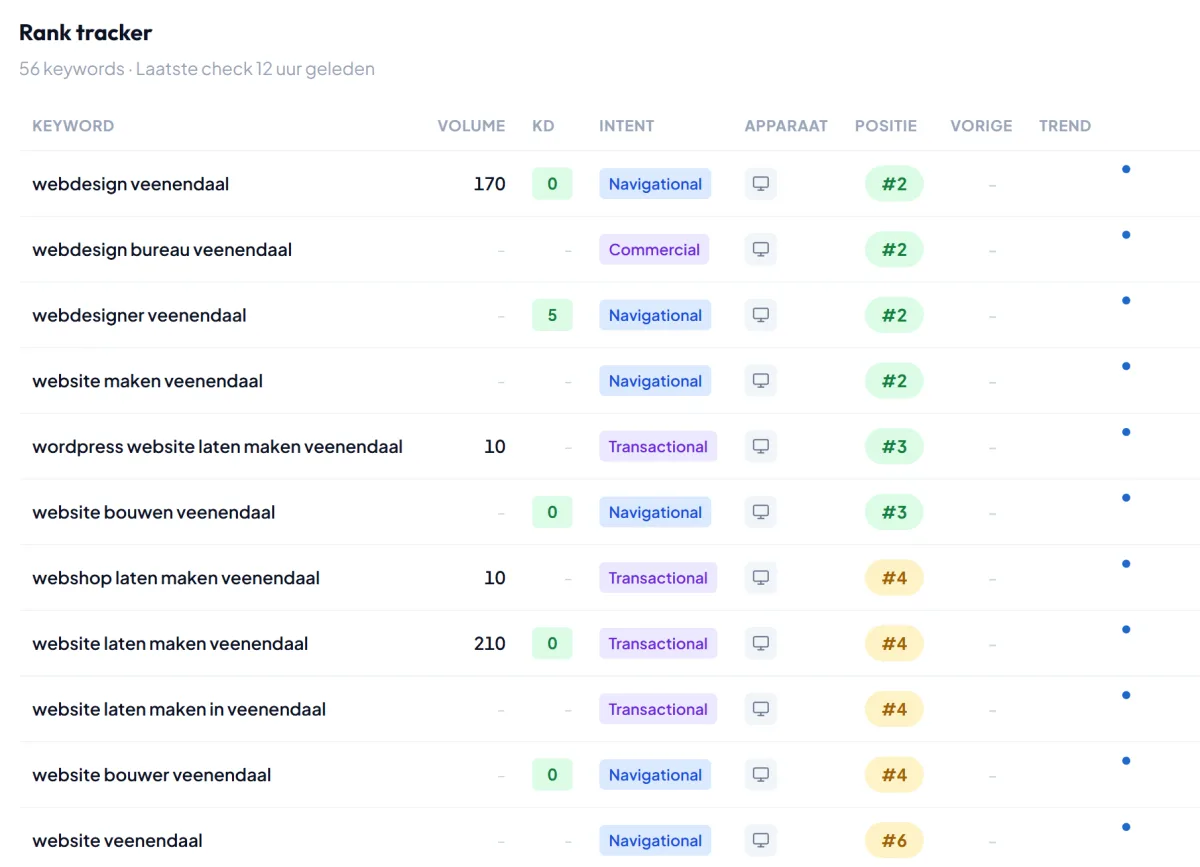Click desktop device icon for website bouwen veenendaal

(760, 512)
